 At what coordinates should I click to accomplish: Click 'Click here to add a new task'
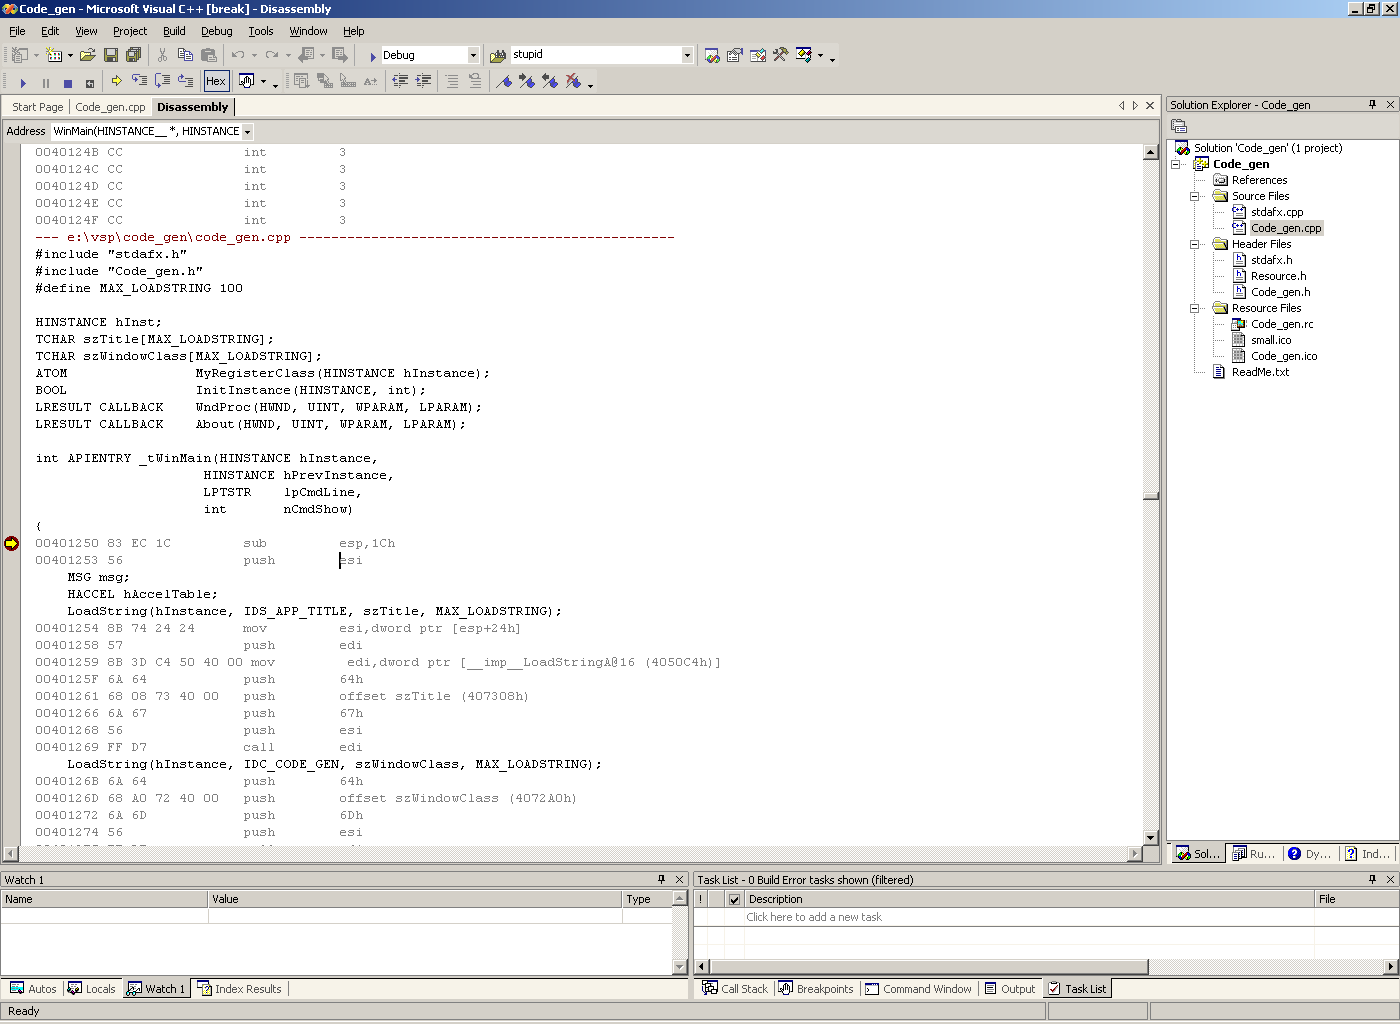pos(813,917)
